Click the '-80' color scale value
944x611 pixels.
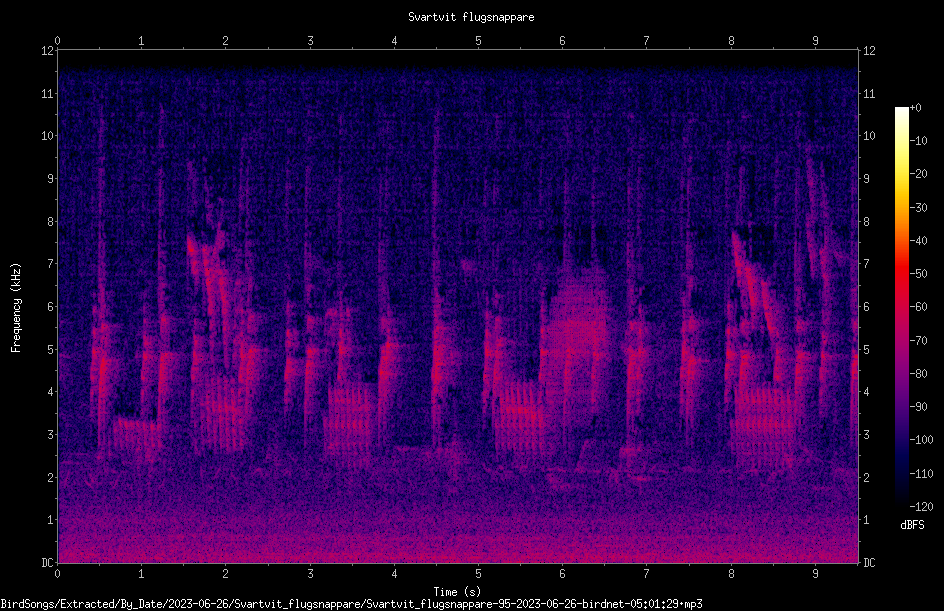pos(918,373)
